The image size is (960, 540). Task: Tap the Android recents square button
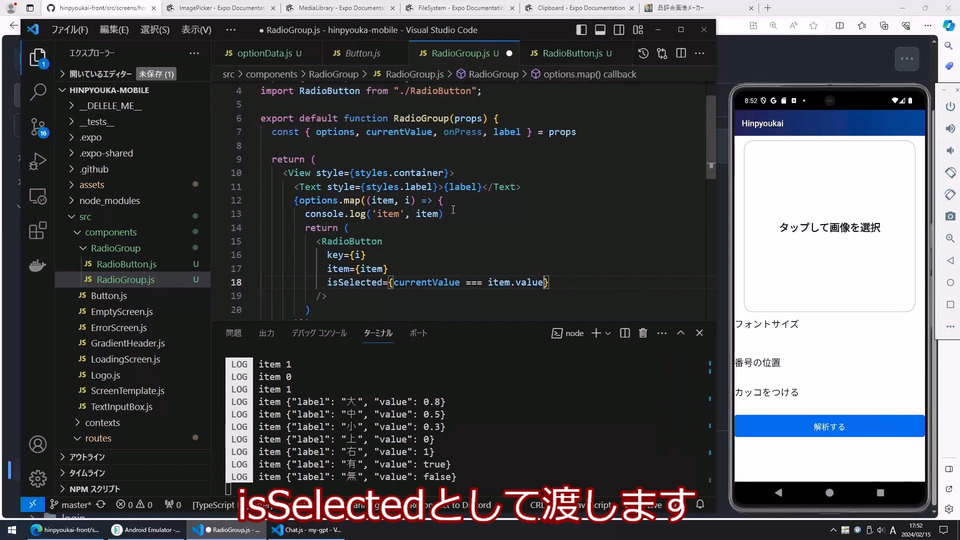pyautogui.click(x=880, y=492)
